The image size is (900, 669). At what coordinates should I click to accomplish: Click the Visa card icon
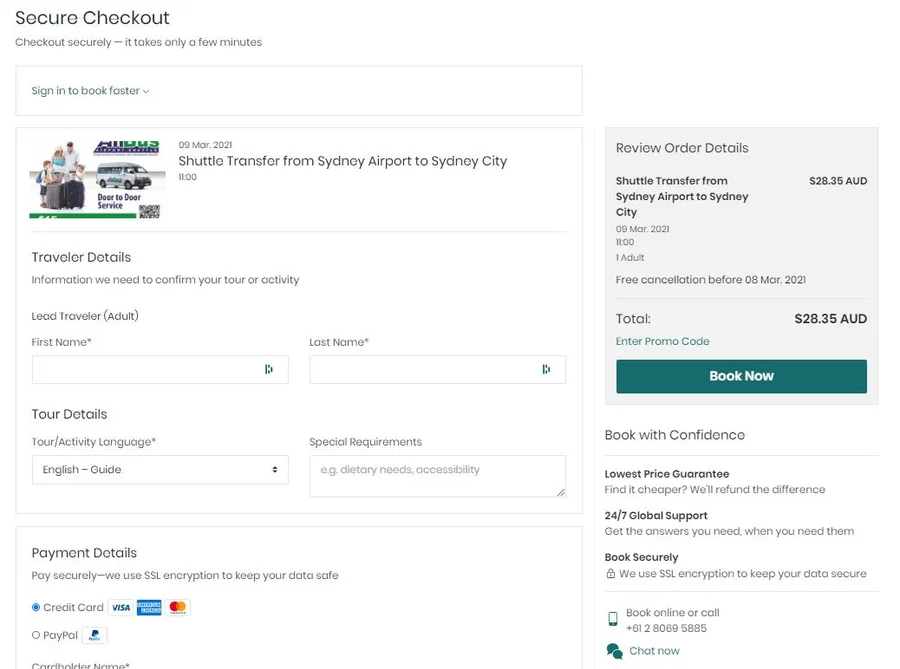[x=121, y=607]
